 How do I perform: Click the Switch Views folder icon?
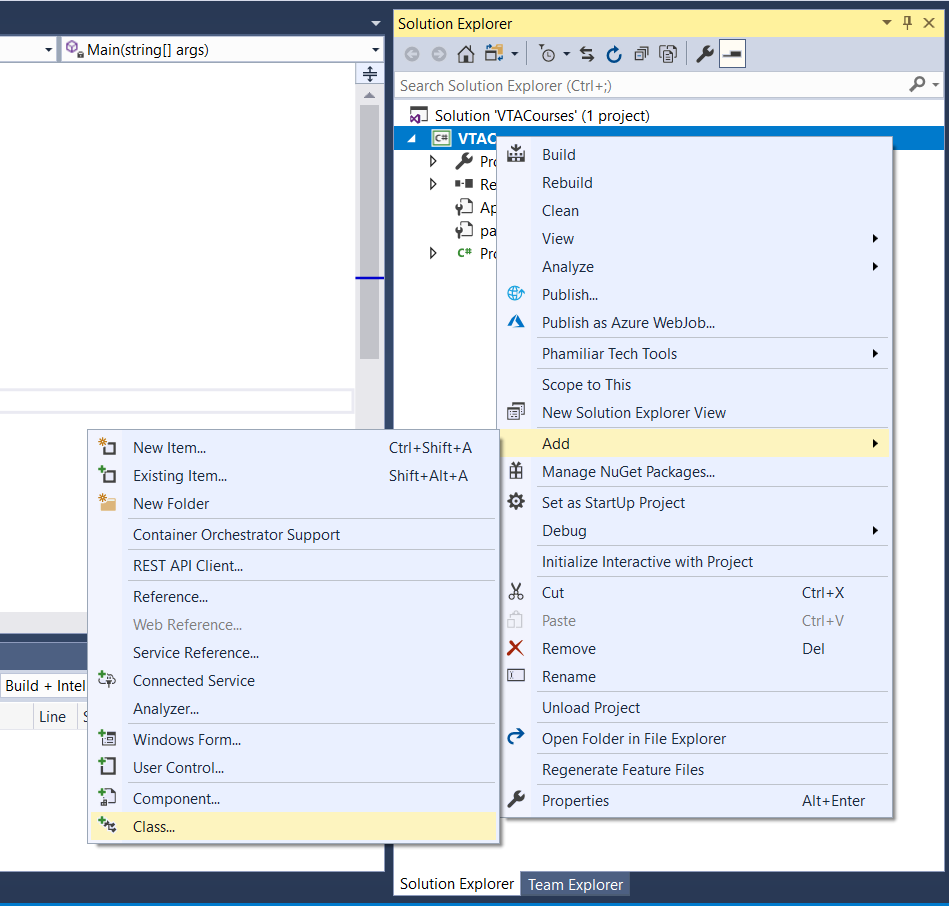[x=494, y=54]
